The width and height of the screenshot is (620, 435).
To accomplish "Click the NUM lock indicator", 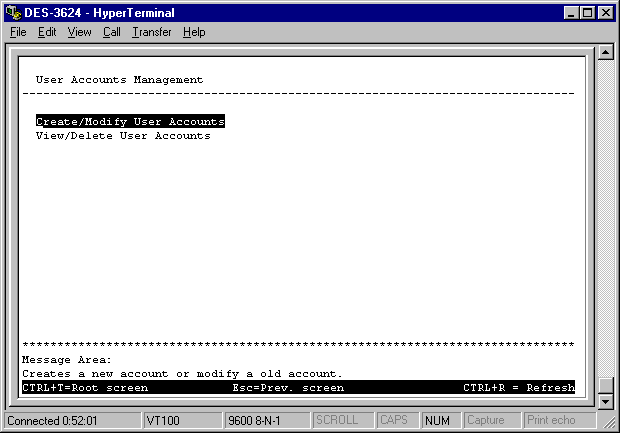I will [436, 420].
